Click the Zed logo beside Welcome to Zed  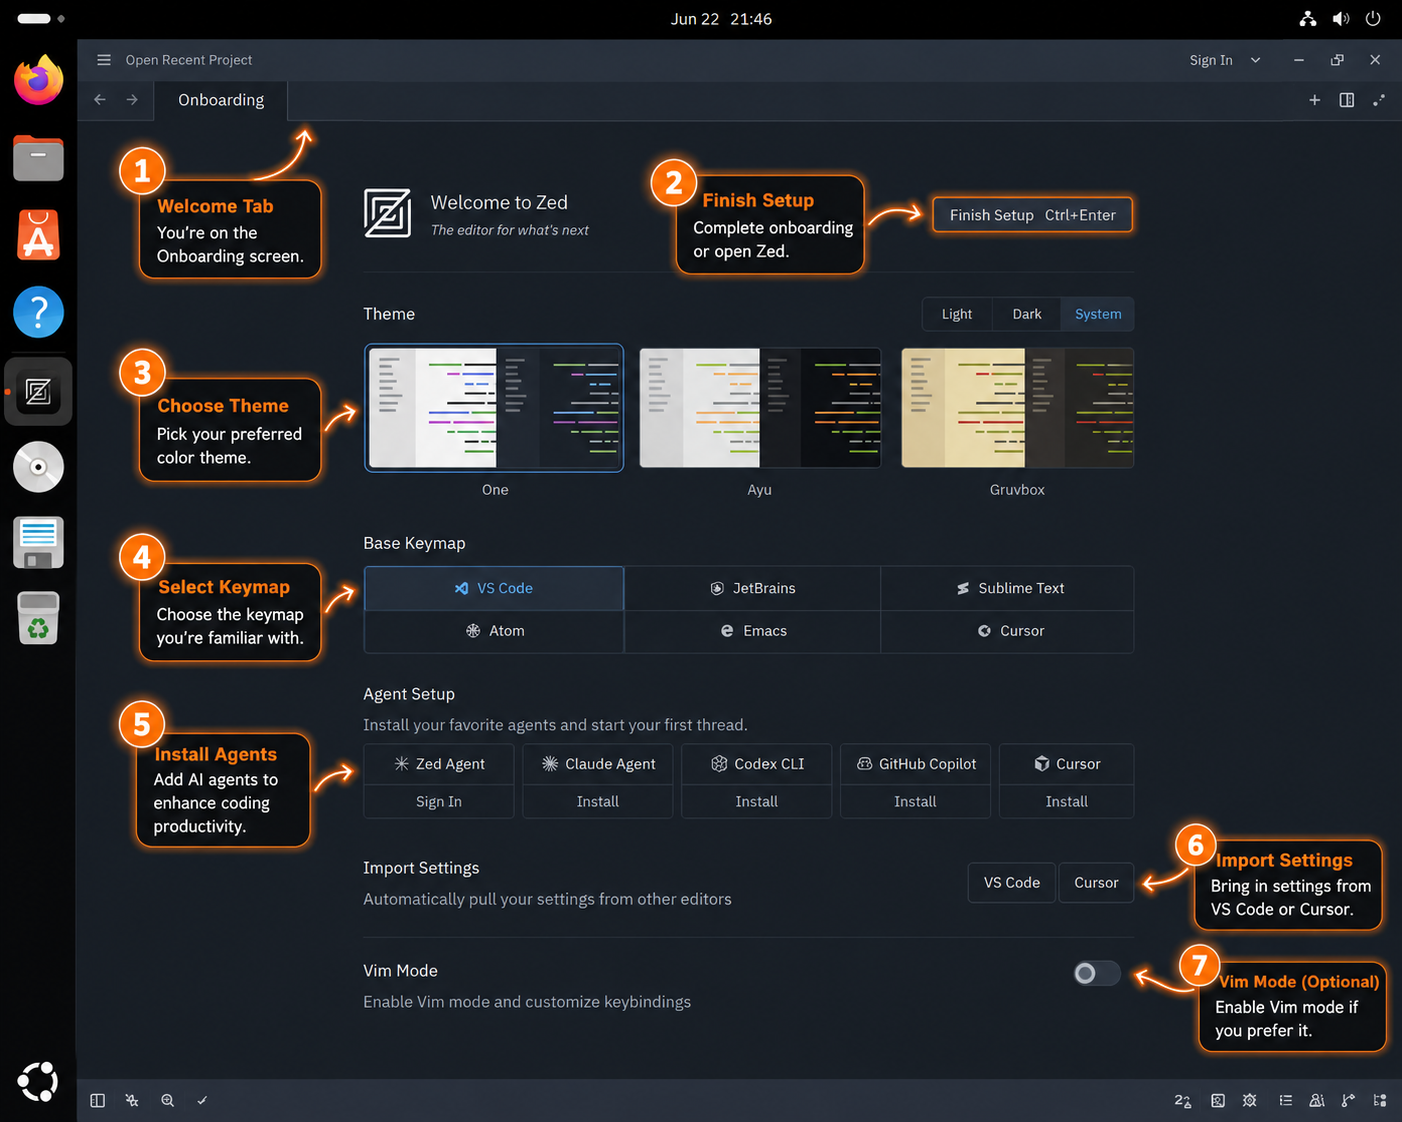click(387, 213)
